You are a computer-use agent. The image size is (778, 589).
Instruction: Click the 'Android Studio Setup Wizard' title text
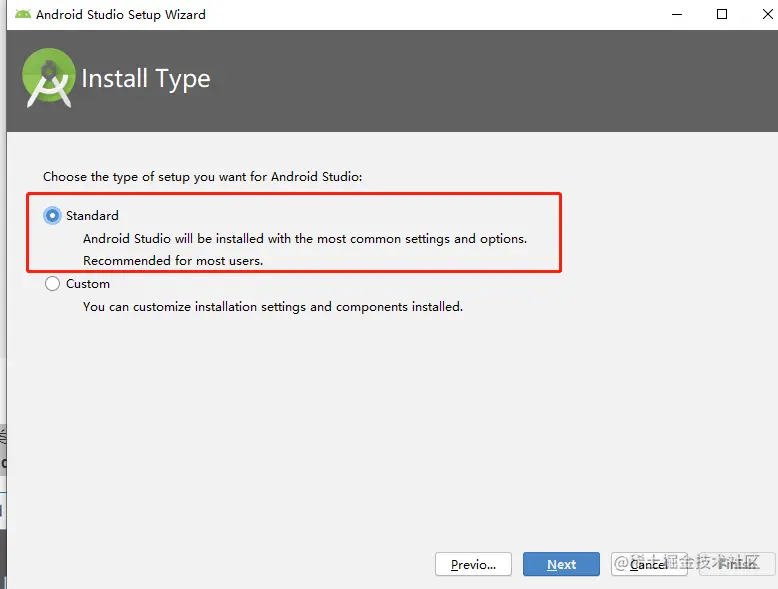pos(121,14)
